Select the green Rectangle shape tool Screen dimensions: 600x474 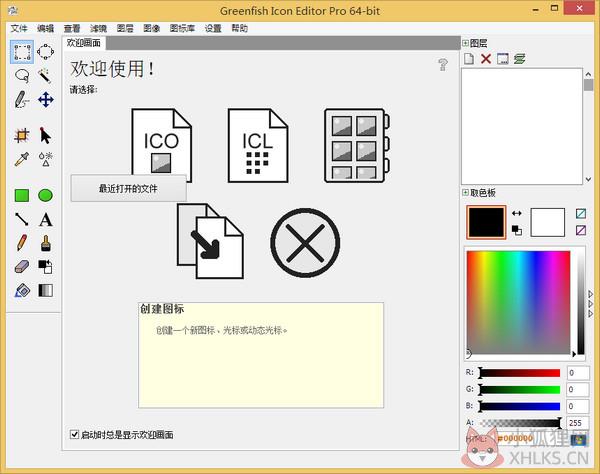(22, 195)
